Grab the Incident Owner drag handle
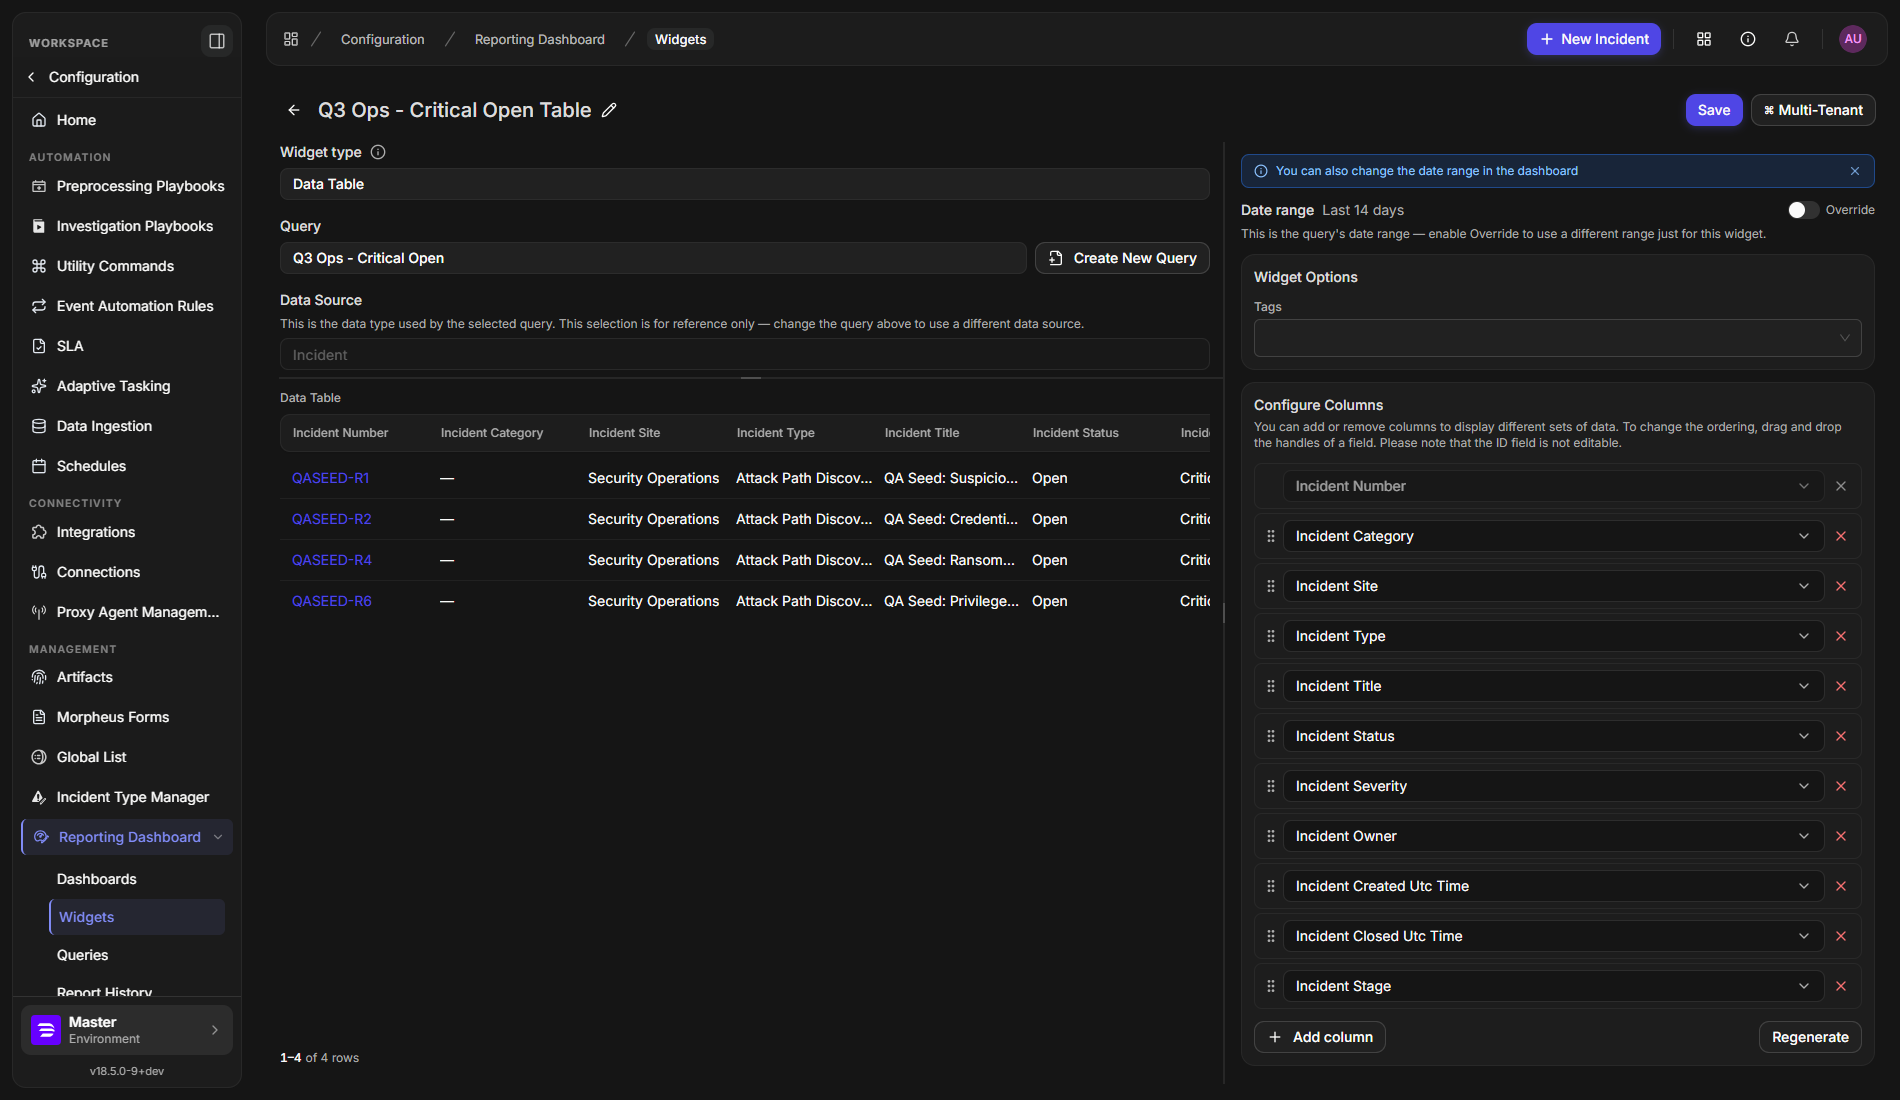Screen dimensions: 1900x1100 (1271, 836)
